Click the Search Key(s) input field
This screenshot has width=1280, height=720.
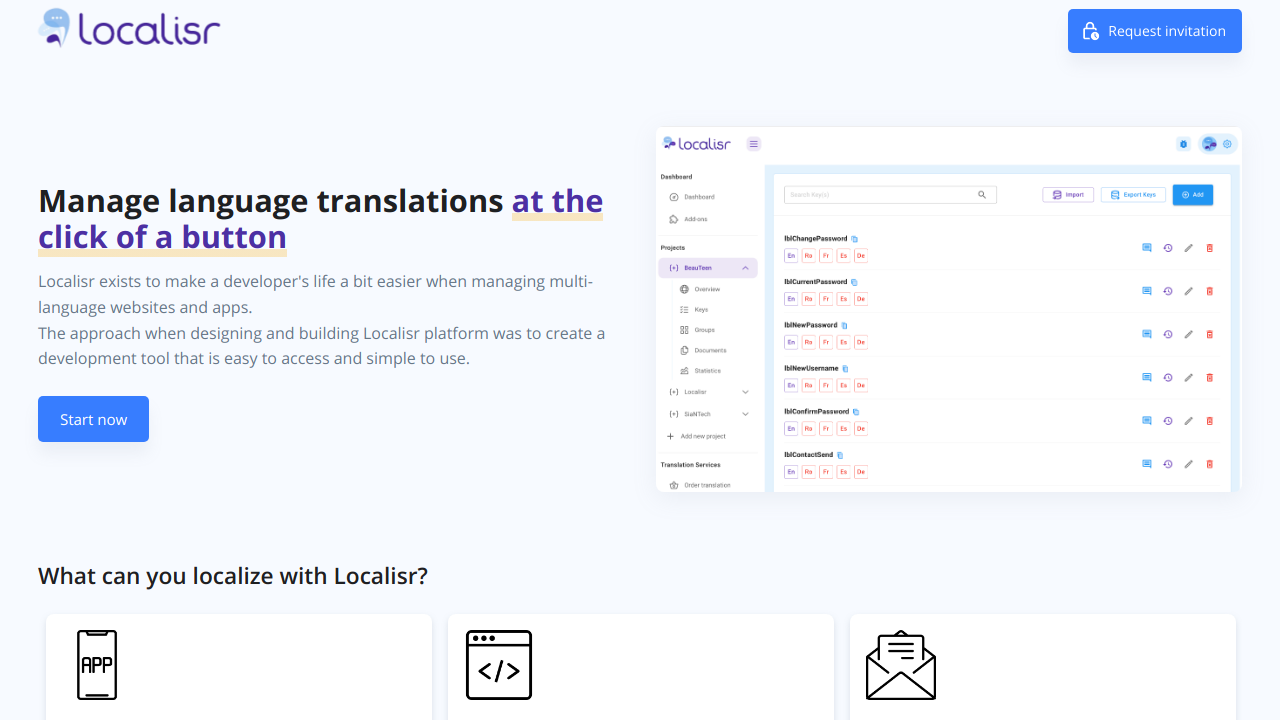coord(880,195)
